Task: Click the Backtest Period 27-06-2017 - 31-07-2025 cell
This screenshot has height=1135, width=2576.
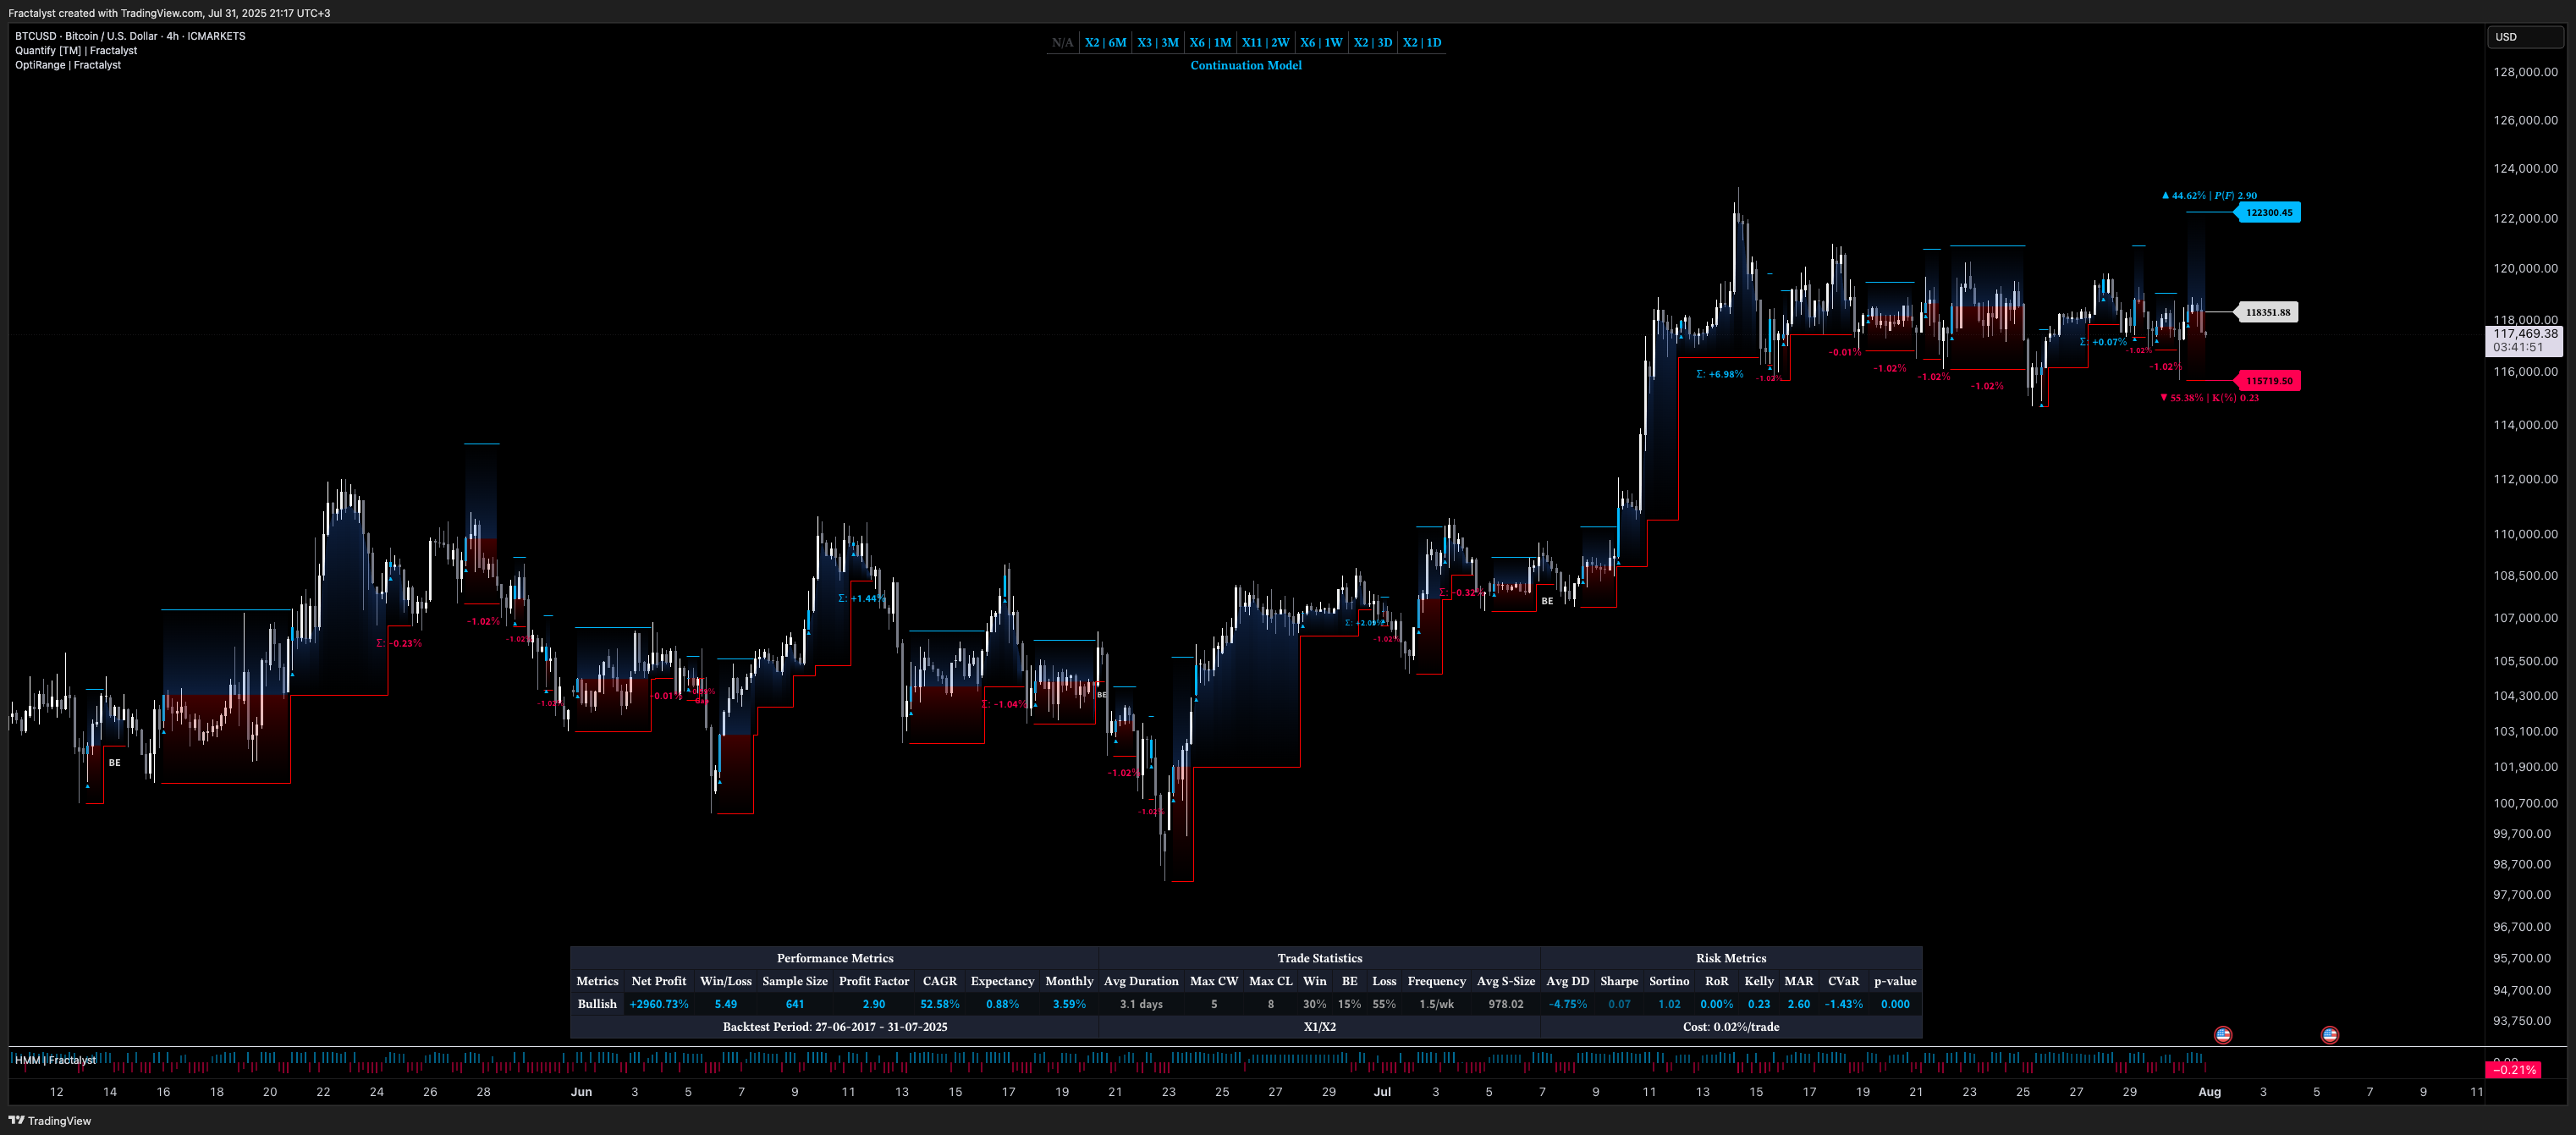Action: [834, 1027]
